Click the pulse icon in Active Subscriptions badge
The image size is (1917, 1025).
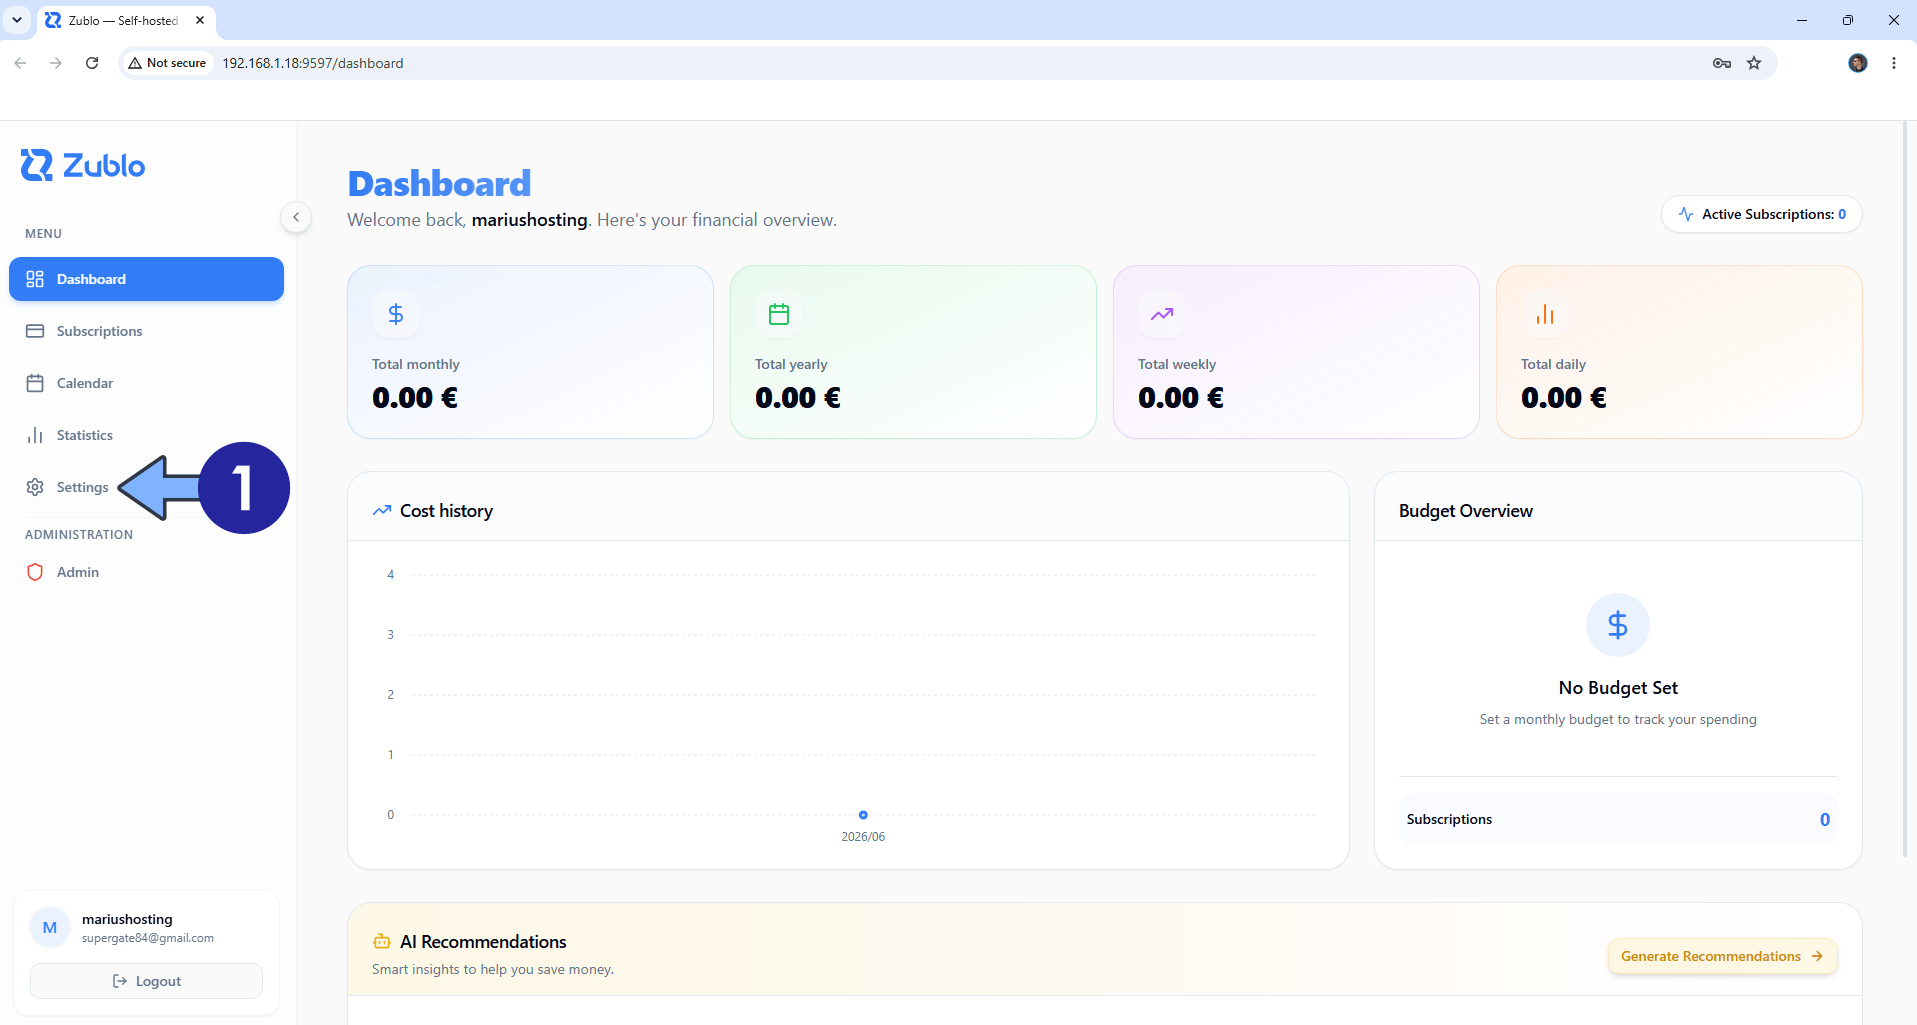[1686, 214]
